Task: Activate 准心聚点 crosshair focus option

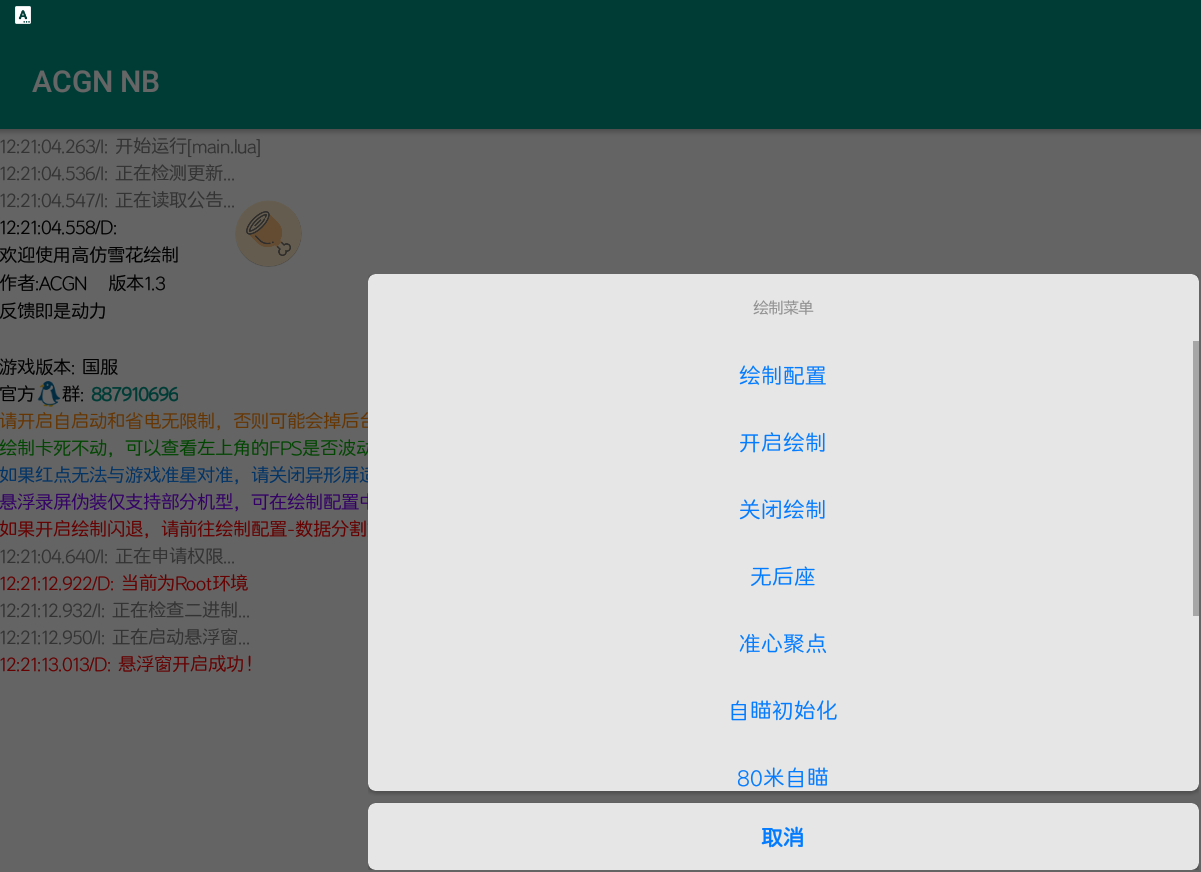Action: click(782, 644)
